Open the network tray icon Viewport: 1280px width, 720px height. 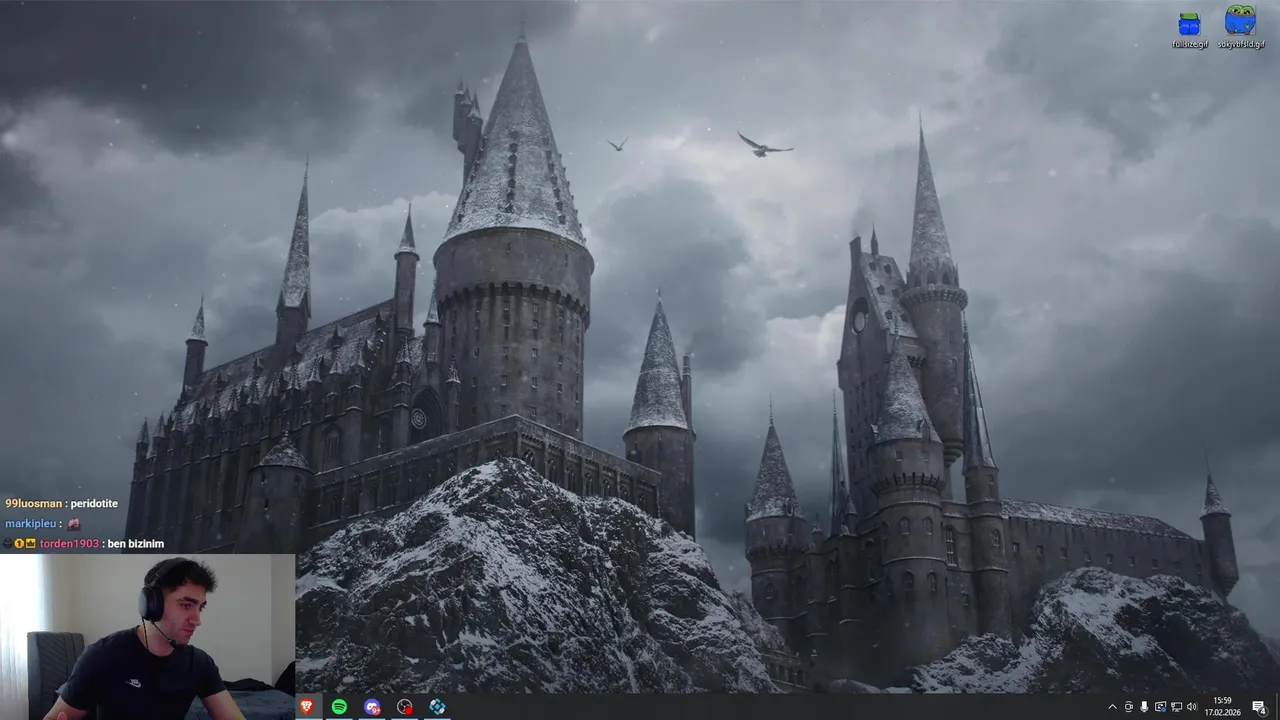point(1176,707)
